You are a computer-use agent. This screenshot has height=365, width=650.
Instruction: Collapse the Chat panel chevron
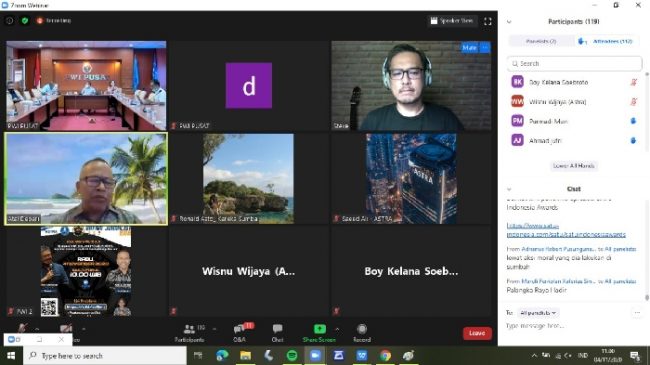point(509,189)
